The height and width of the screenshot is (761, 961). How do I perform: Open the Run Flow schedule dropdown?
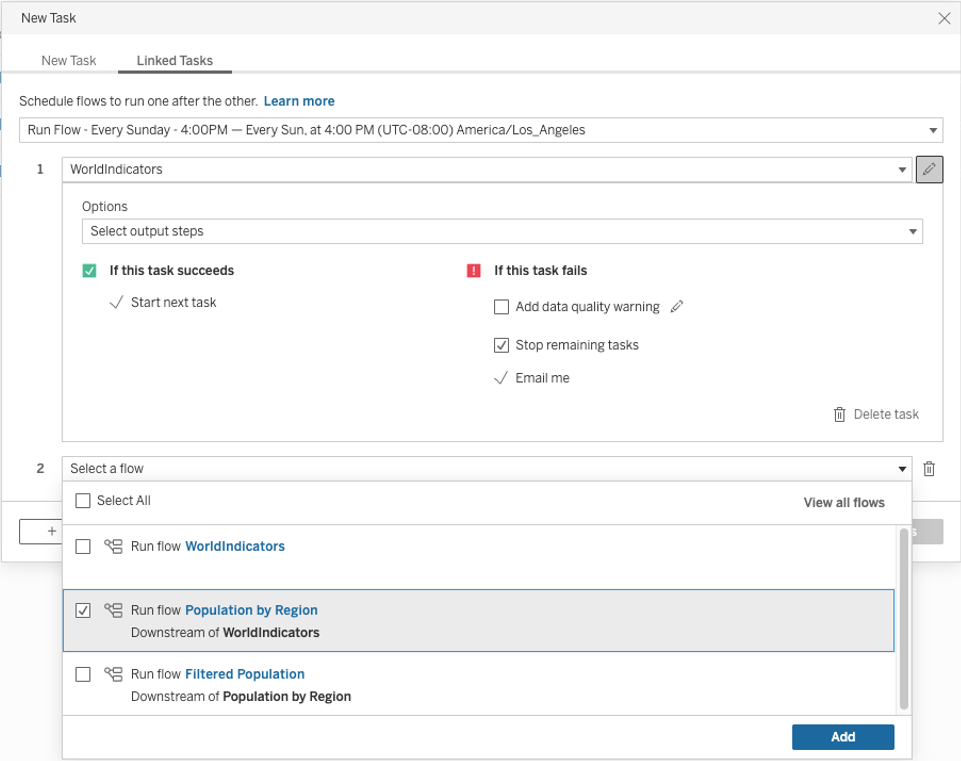tap(481, 130)
